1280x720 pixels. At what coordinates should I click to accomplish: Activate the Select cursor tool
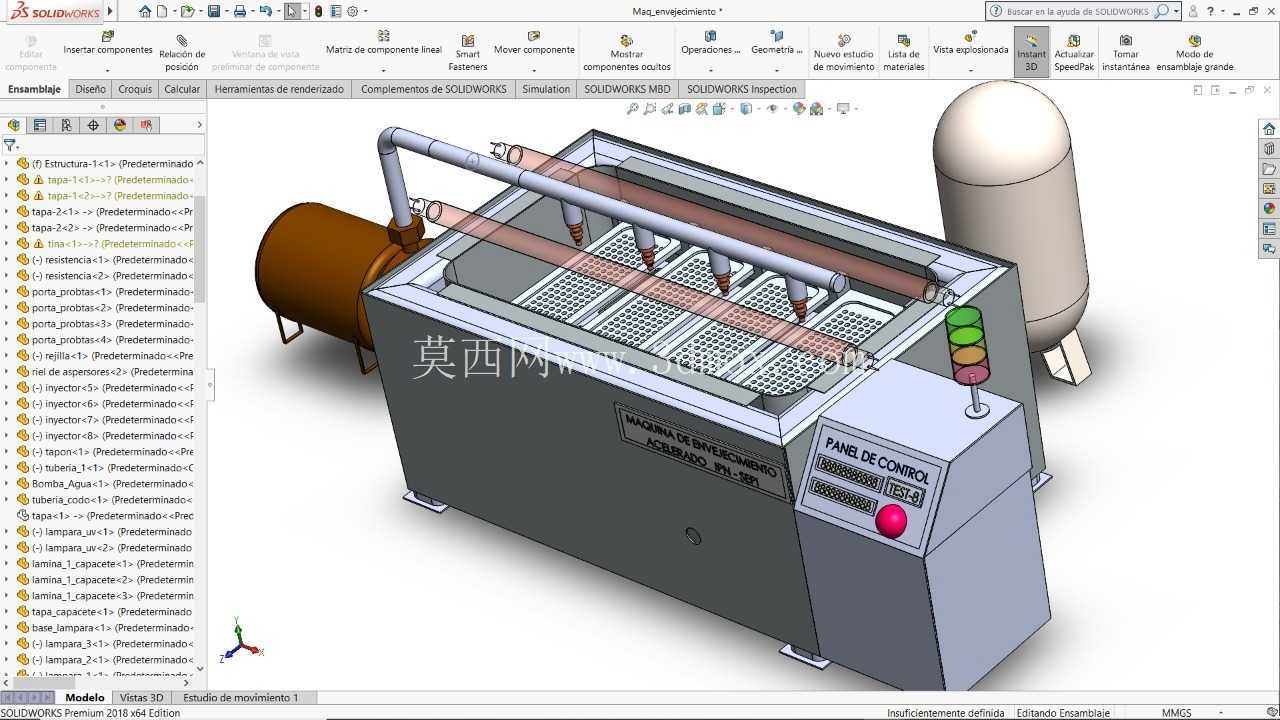291,11
